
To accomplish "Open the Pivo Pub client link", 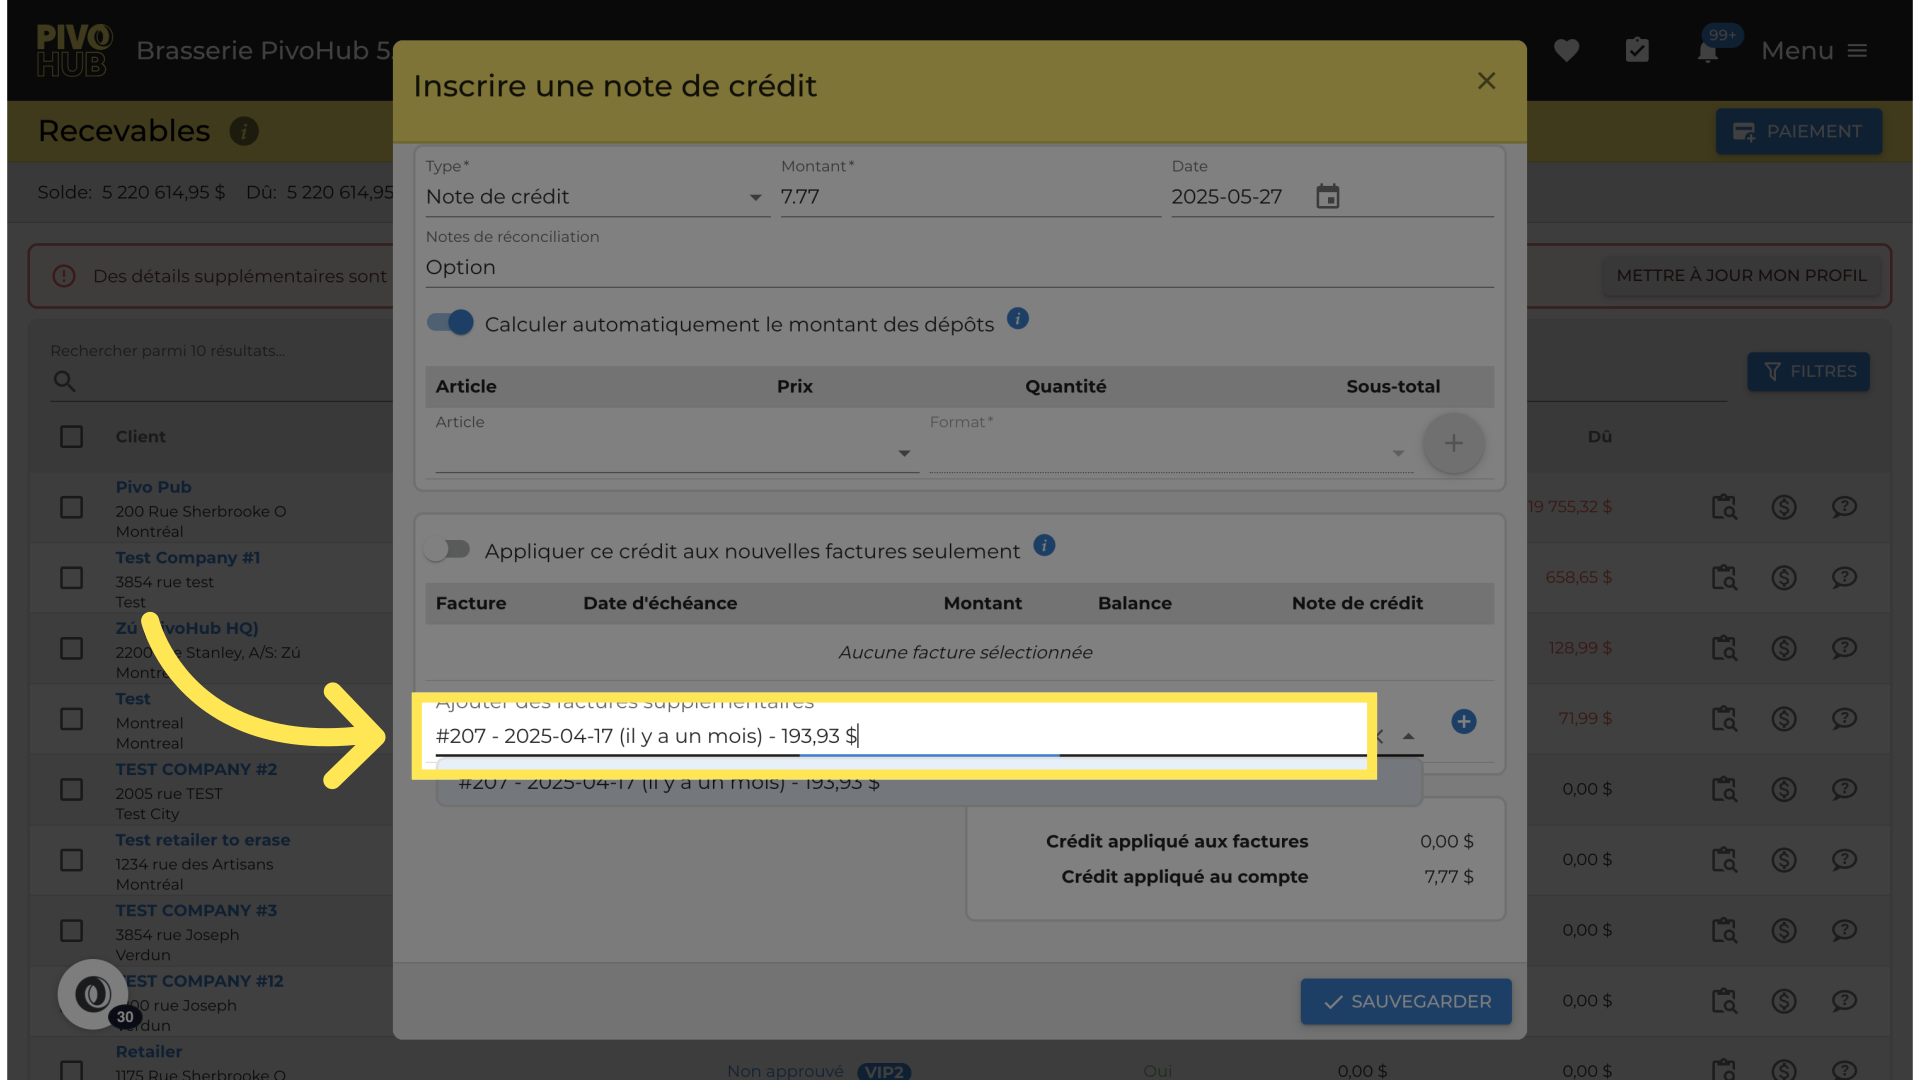I will (153, 487).
